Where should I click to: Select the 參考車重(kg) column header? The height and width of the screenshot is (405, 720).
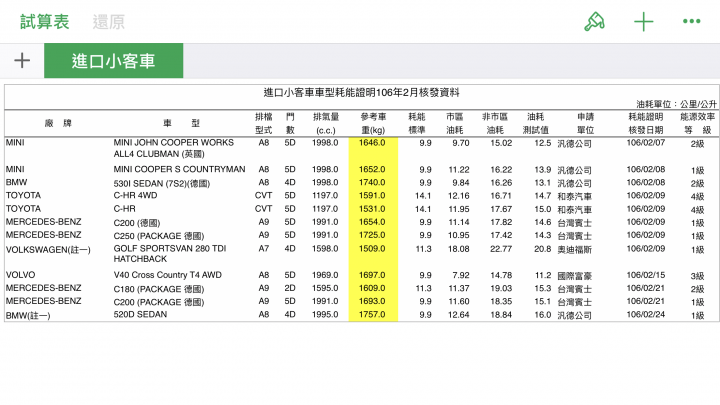pyautogui.click(x=373, y=123)
